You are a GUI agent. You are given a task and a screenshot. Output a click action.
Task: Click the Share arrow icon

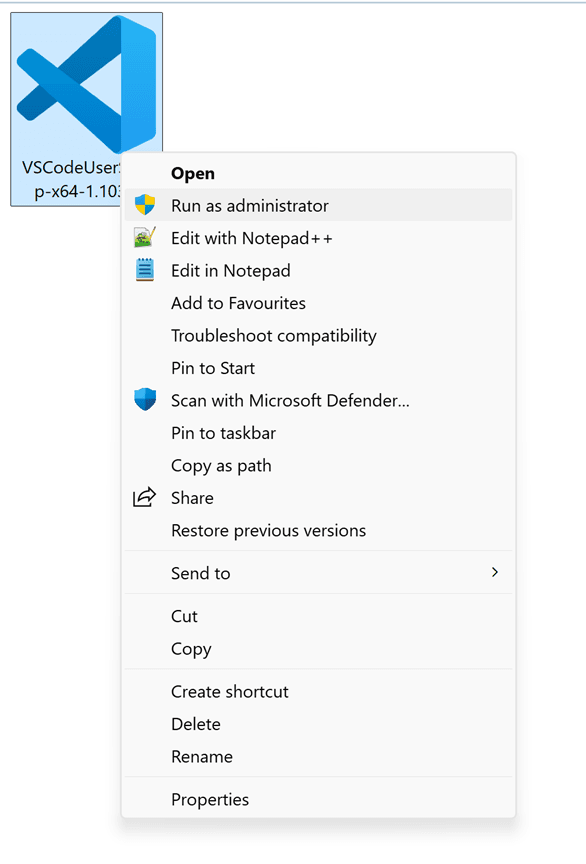pyautogui.click(x=144, y=498)
